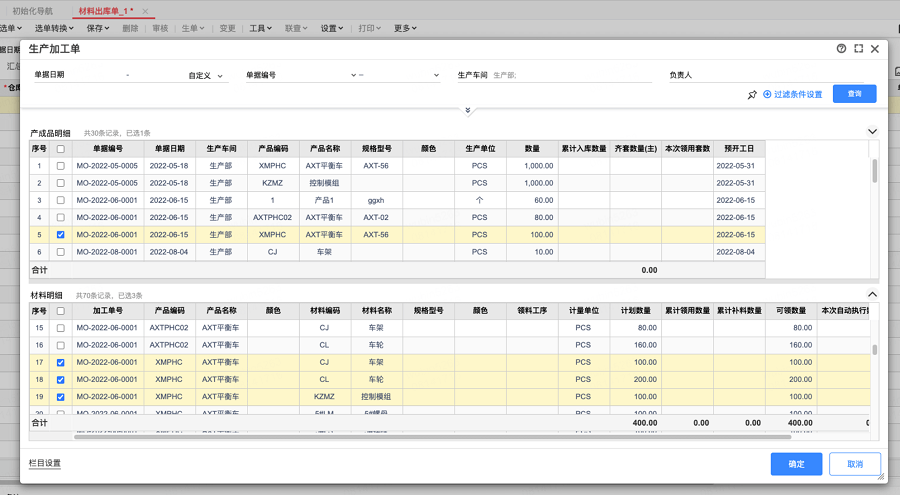Screen dimensions: 900x495
Task: Click the 确定 confirm button
Action: [796, 464]
